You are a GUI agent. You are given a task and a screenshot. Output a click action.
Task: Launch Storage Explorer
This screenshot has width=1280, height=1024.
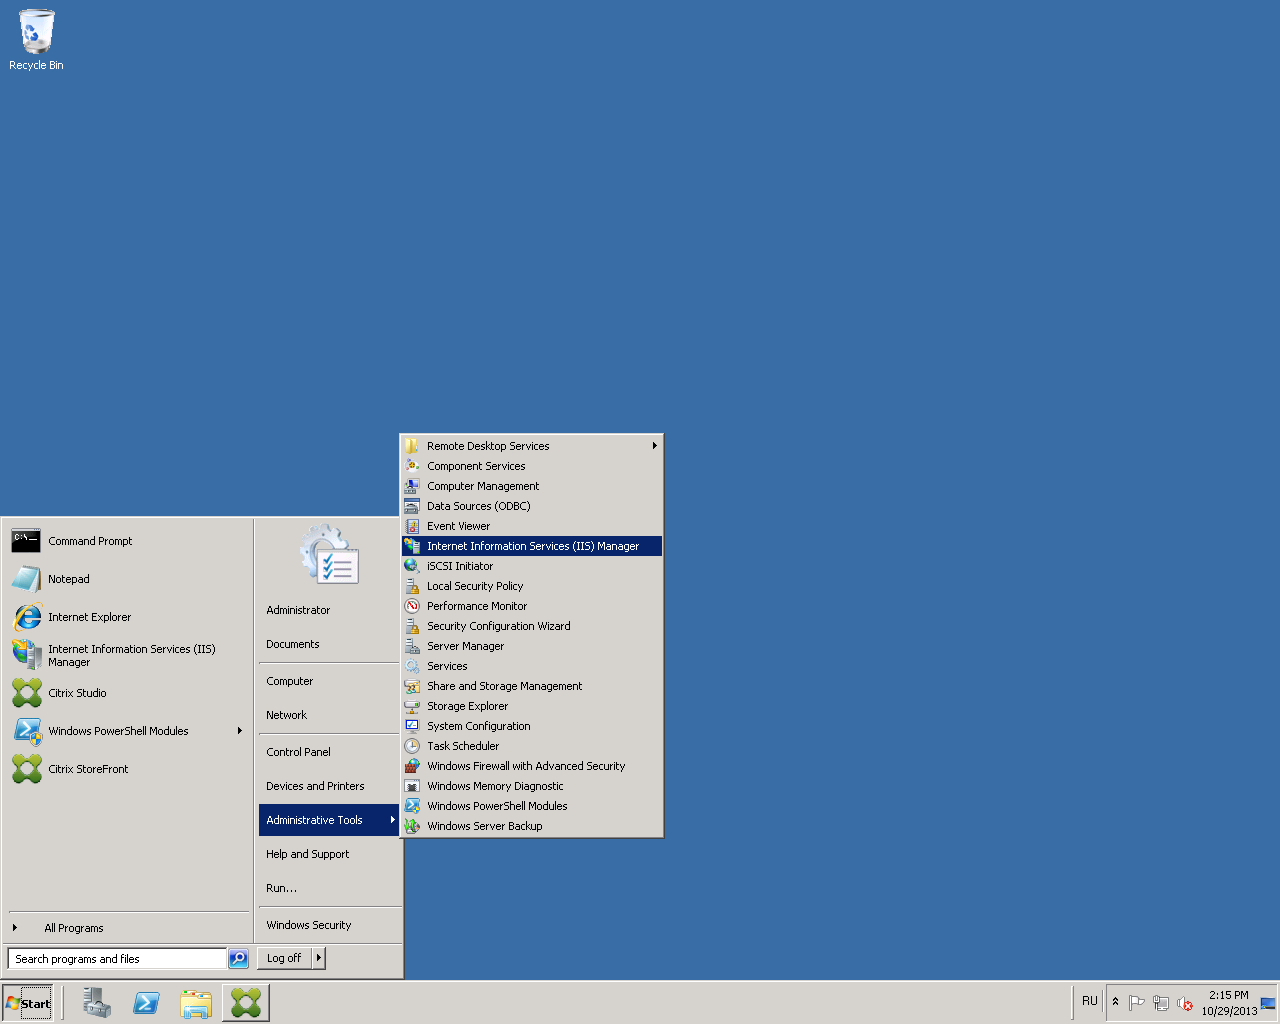[532, 706]
